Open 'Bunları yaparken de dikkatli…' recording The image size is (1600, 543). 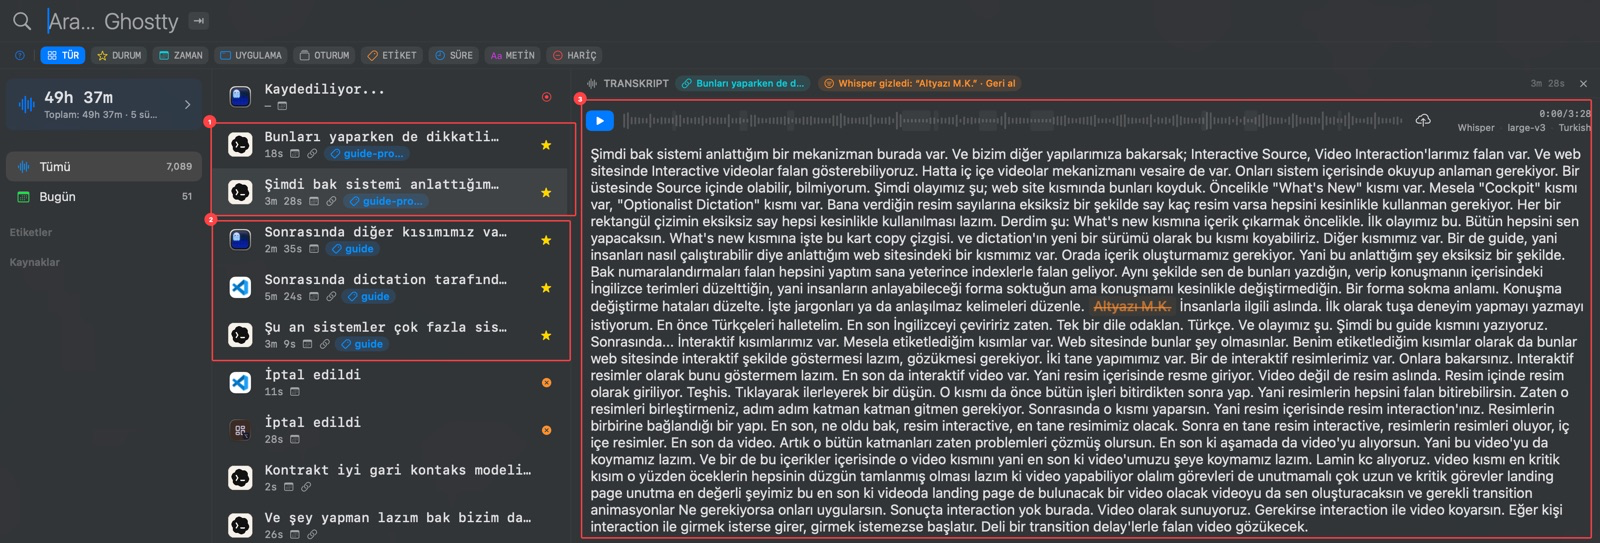[392, 144]
